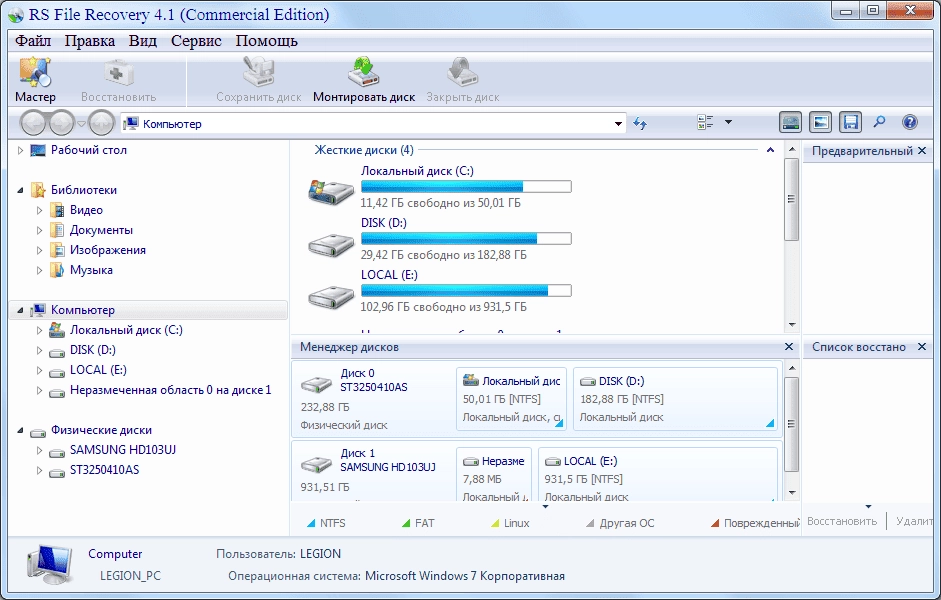Select DISK (D:) partition in disk manager
Viewport: 941px width, 600px height.
tap(675, 399)
